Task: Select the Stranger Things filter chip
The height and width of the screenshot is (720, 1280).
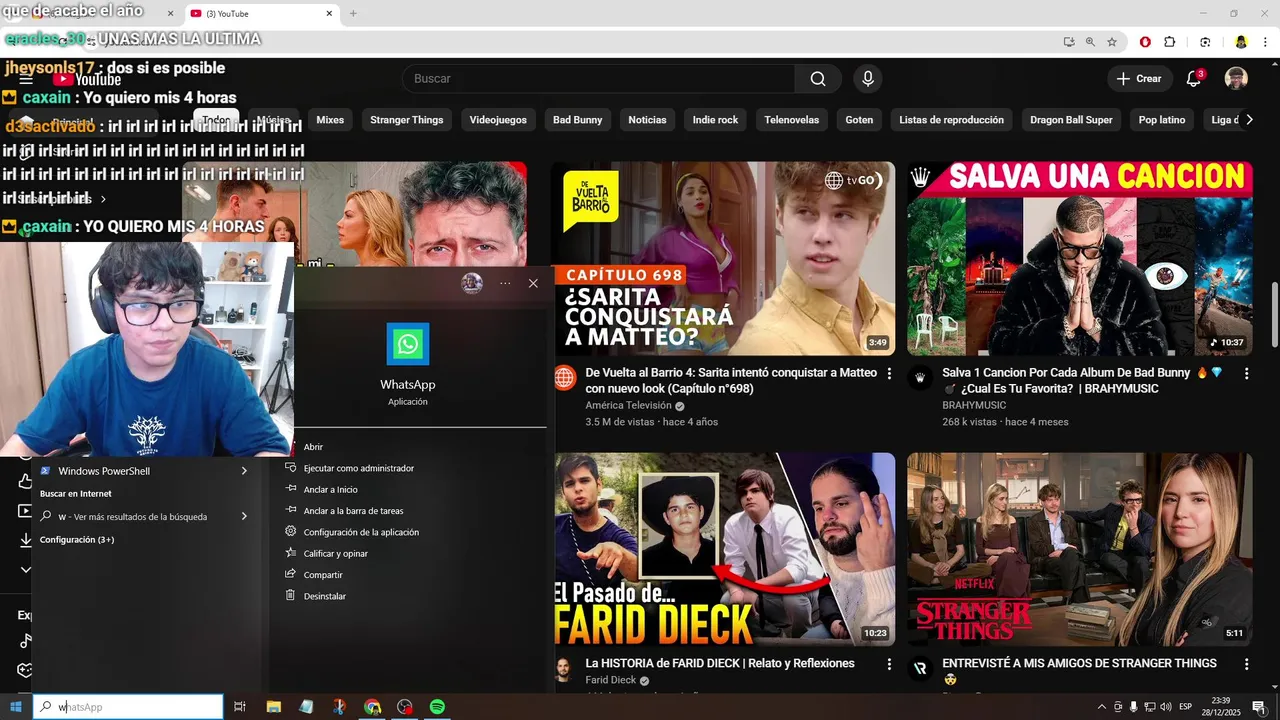Action: tap(406, 120)
